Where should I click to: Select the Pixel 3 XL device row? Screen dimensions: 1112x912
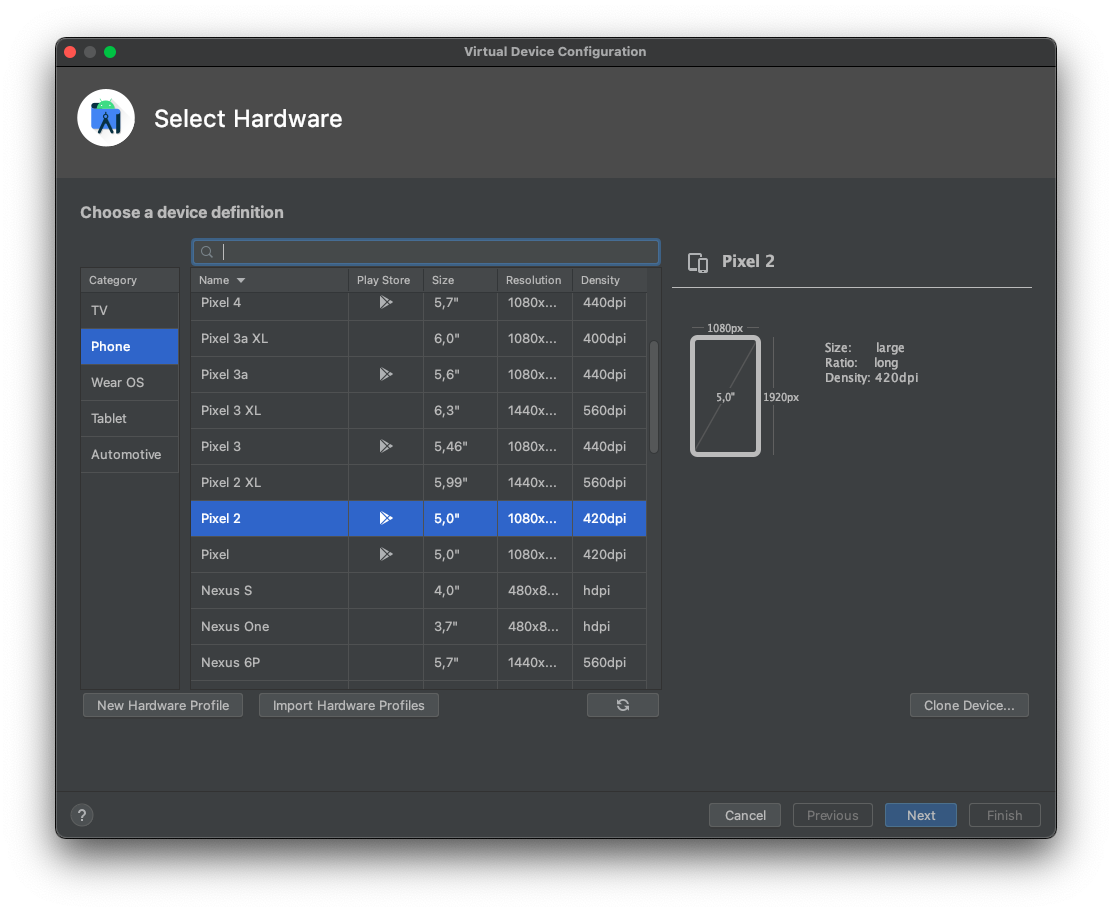pyautogui.click(x=418, y=411)
